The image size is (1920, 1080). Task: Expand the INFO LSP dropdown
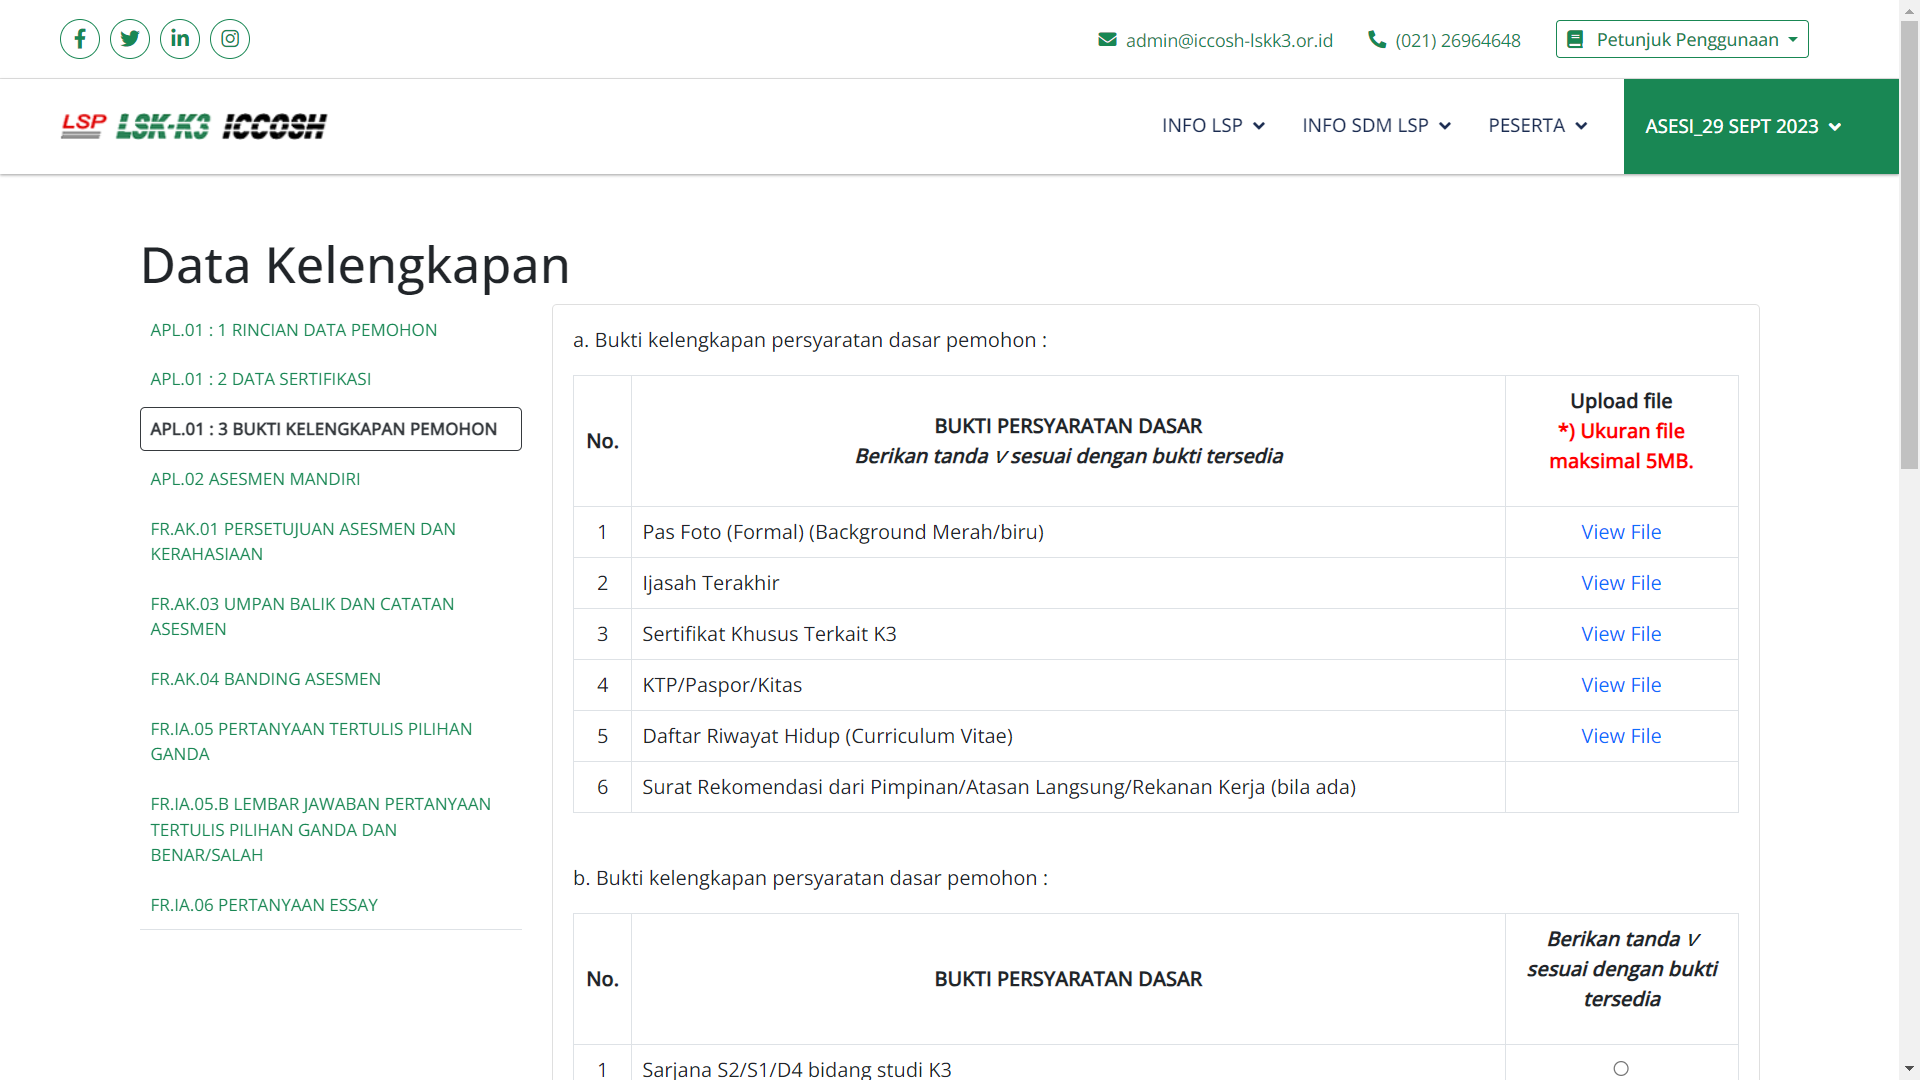pyautogui.click(x=1212, y=126)
